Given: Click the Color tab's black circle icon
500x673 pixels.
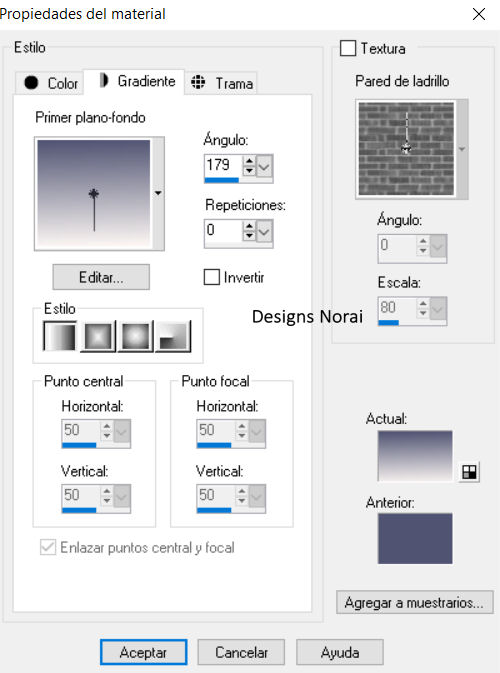Looking at the screenshot, I should (31, 82).
